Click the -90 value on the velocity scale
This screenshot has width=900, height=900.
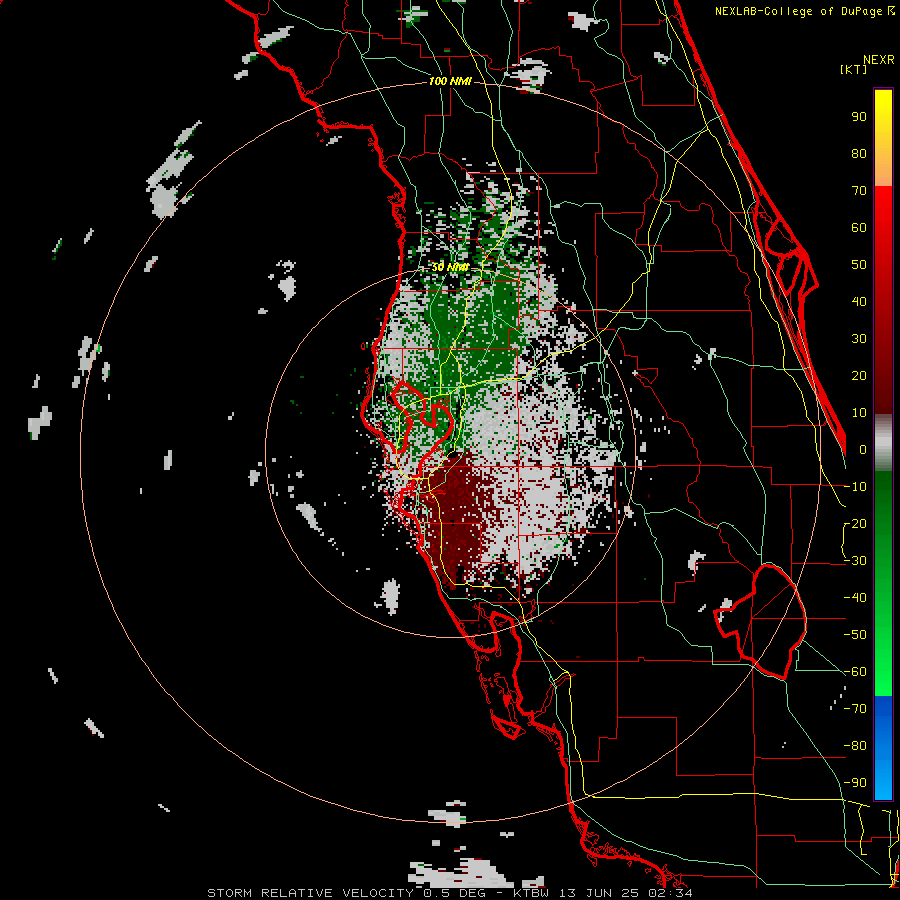coord(856,783)
